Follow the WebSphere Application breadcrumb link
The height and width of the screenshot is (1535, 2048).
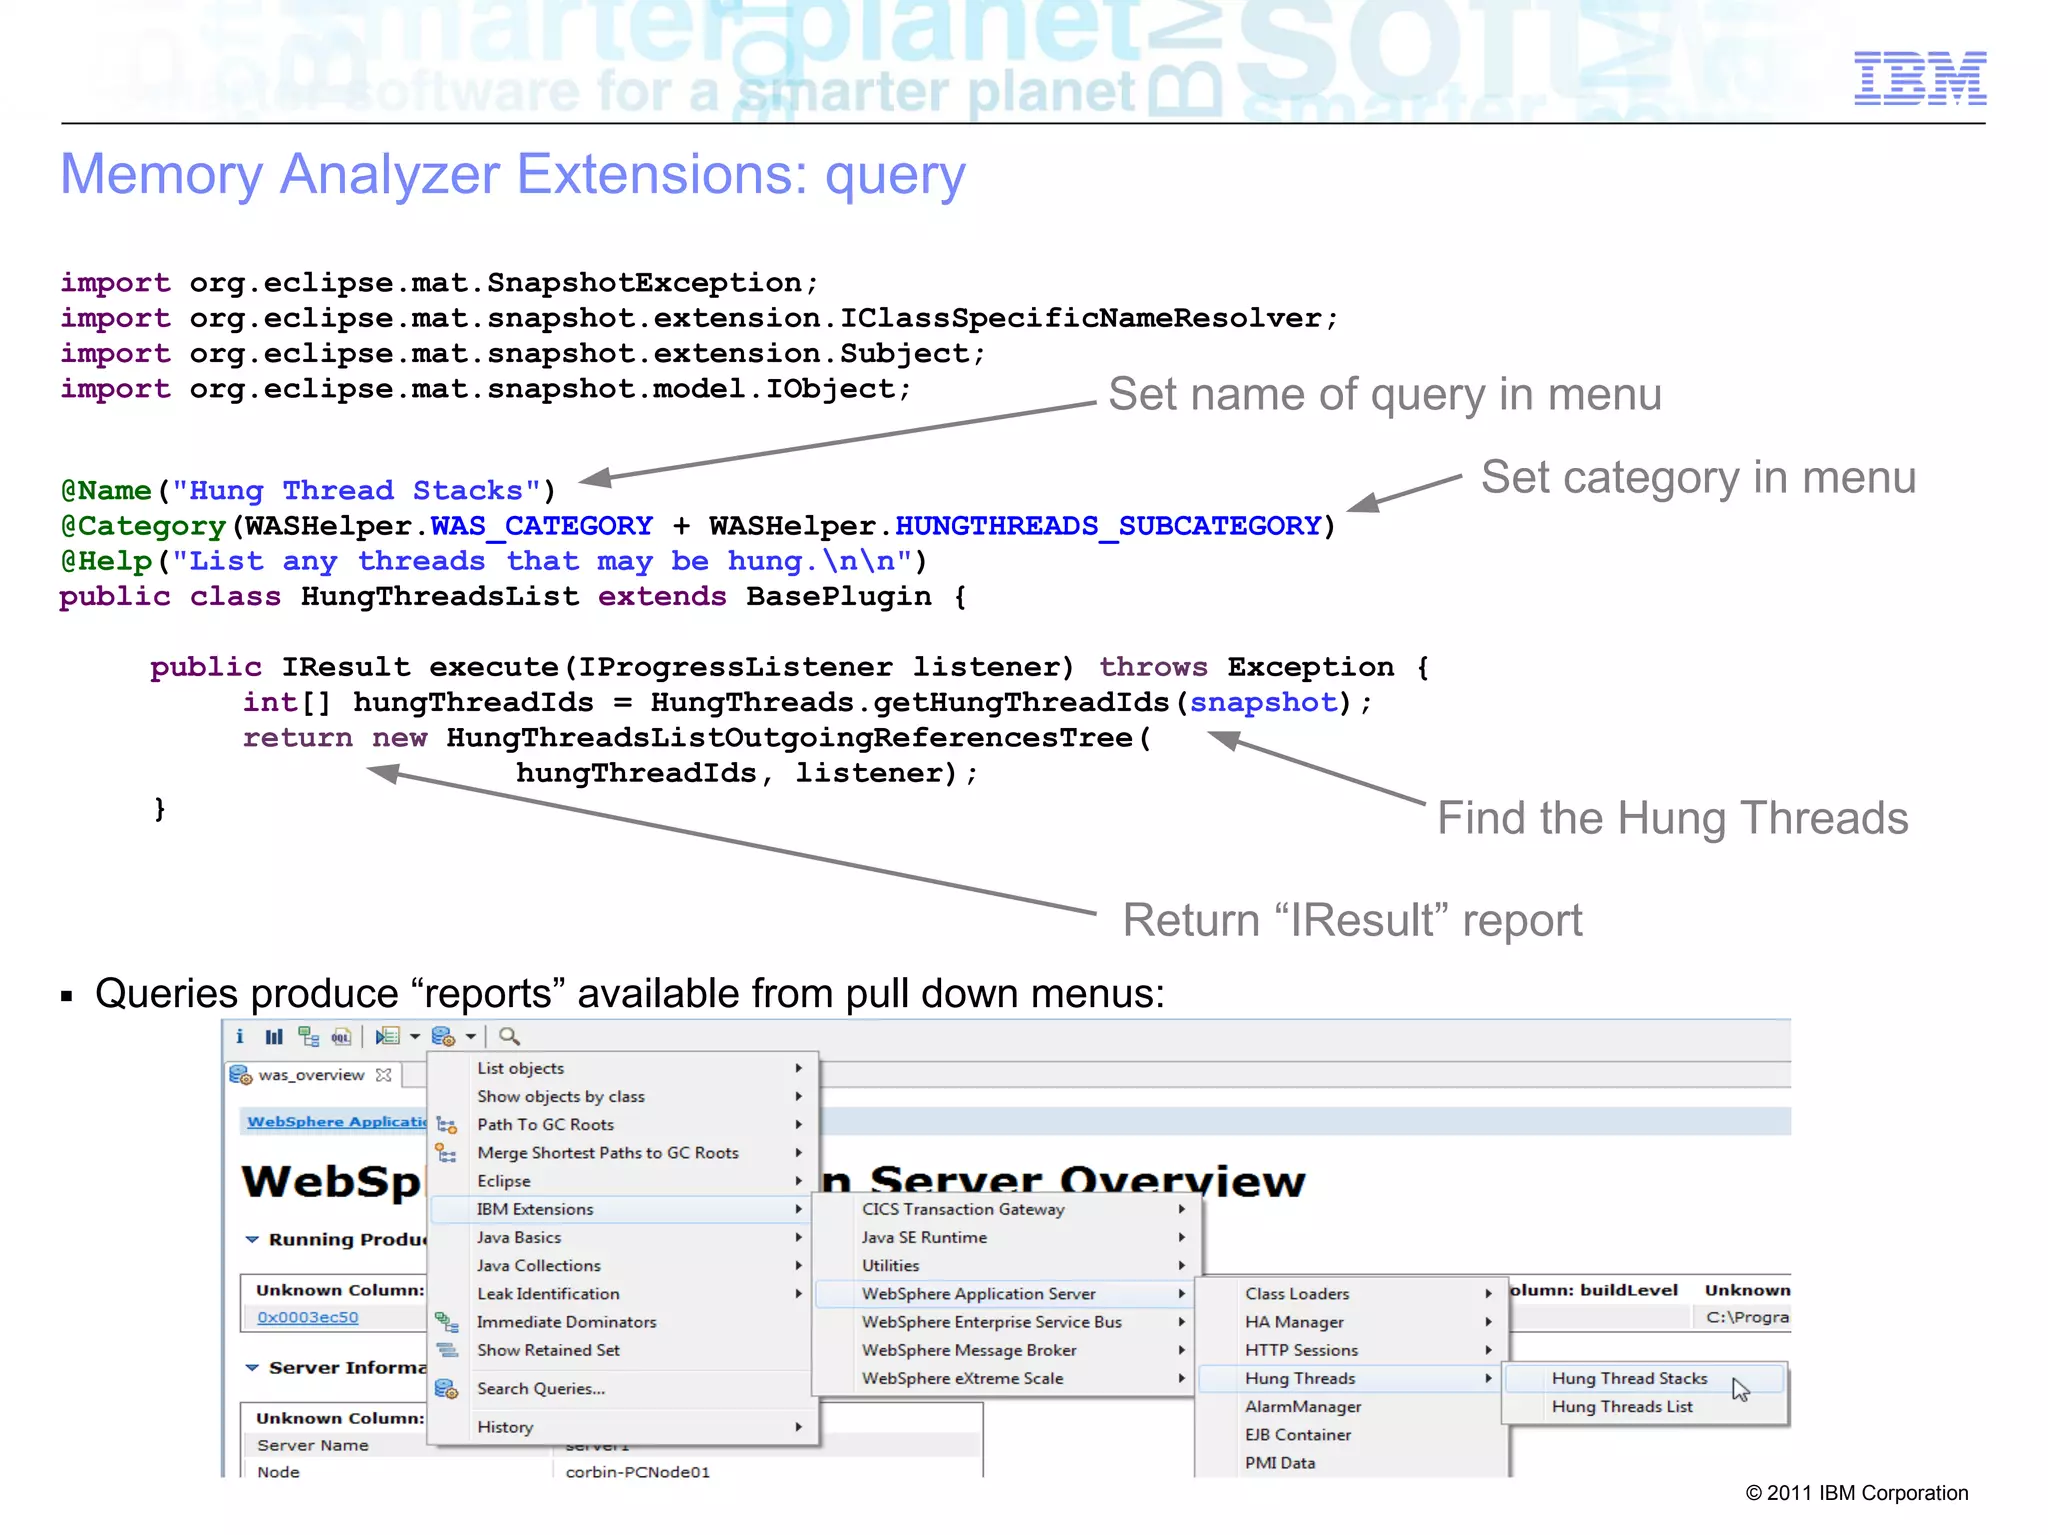[x=337, y=1121]
